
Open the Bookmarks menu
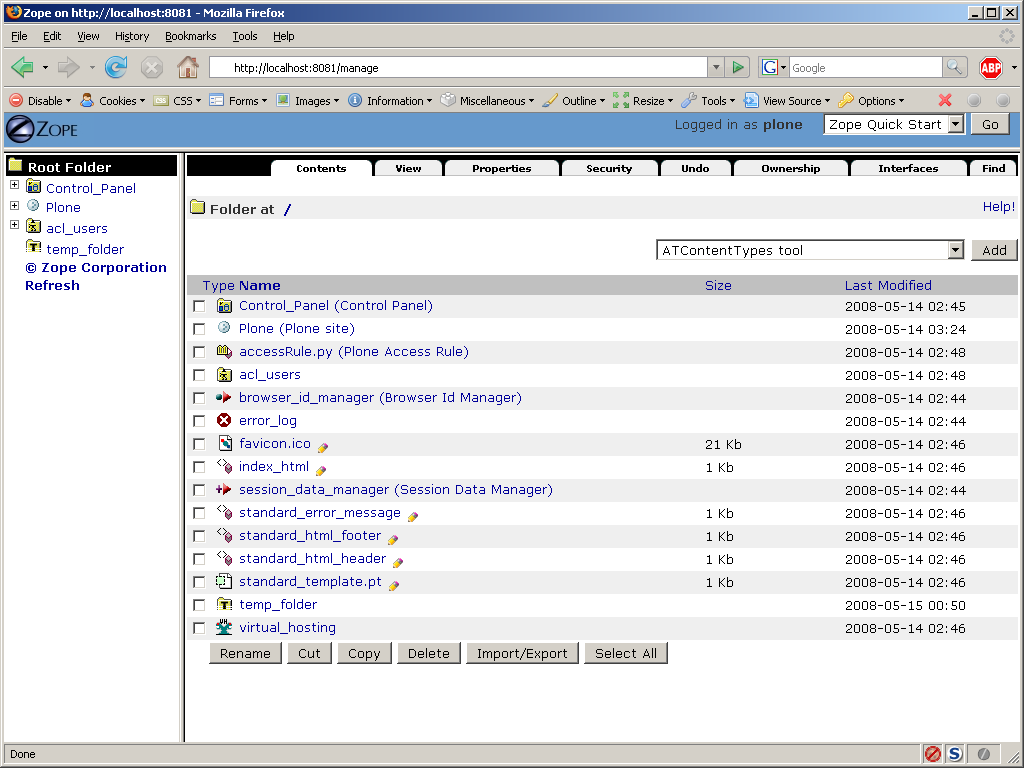click(191, 36)
